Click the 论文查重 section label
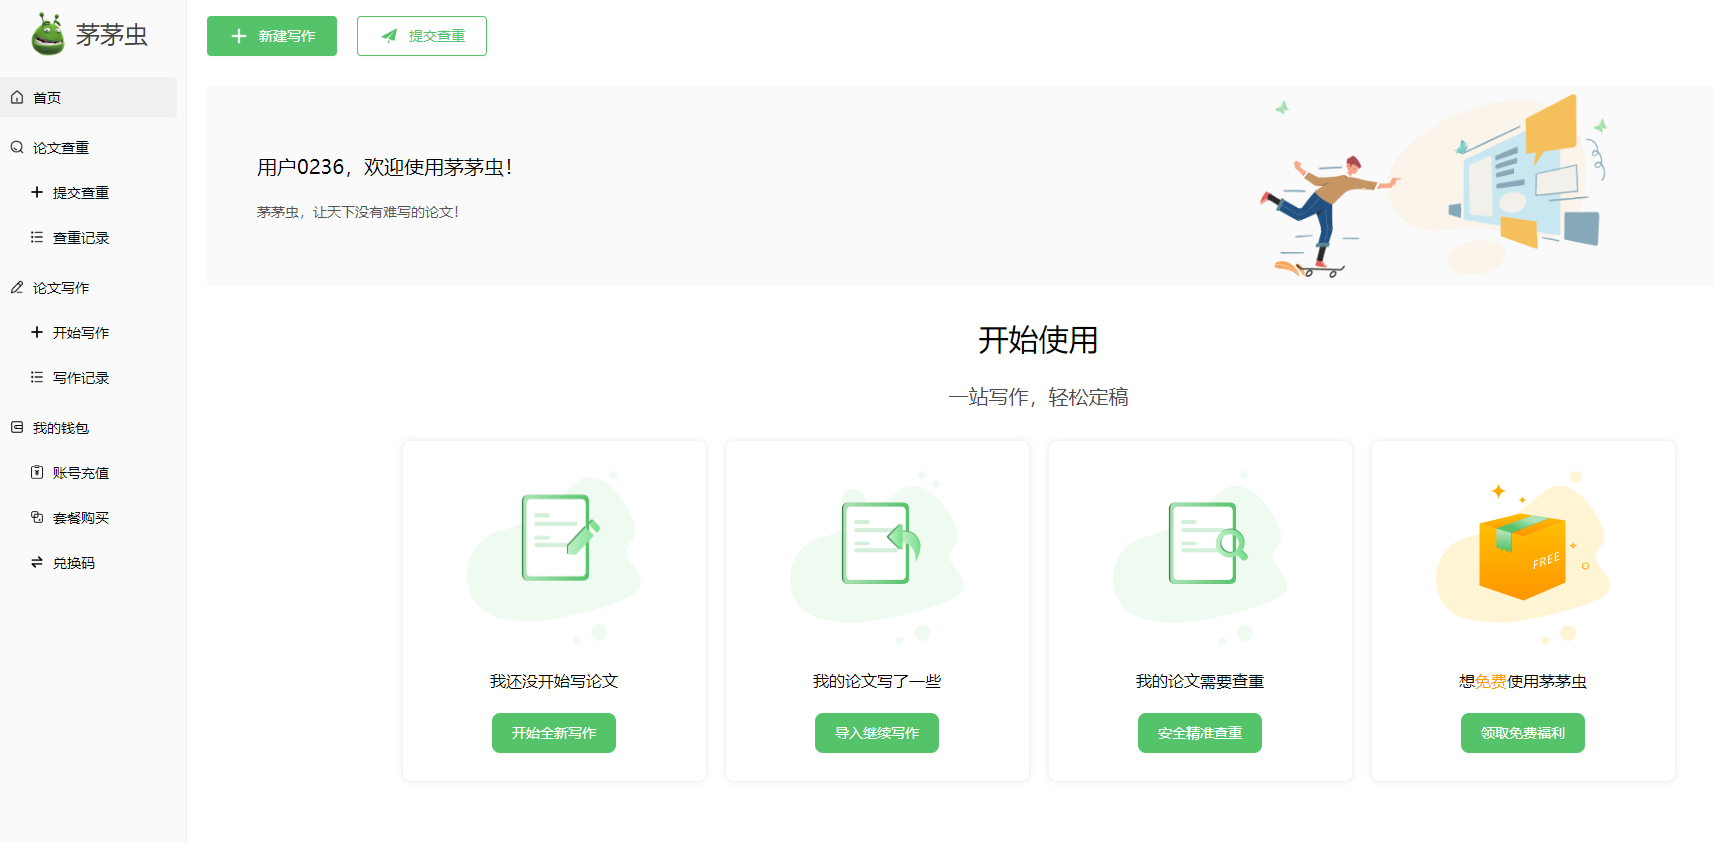The image size is (1714, 842). tap(61, 148)
